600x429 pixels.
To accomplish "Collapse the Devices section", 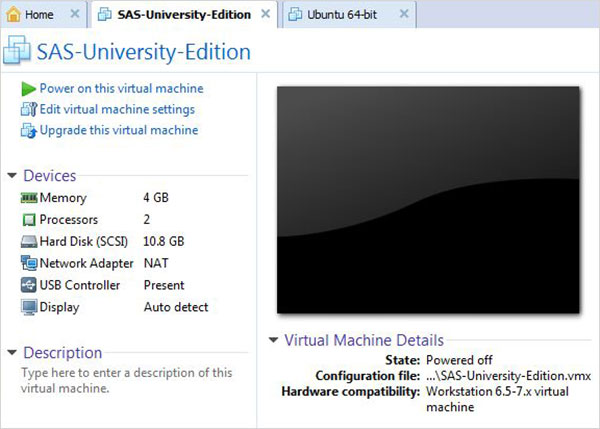I will point(12,176).
